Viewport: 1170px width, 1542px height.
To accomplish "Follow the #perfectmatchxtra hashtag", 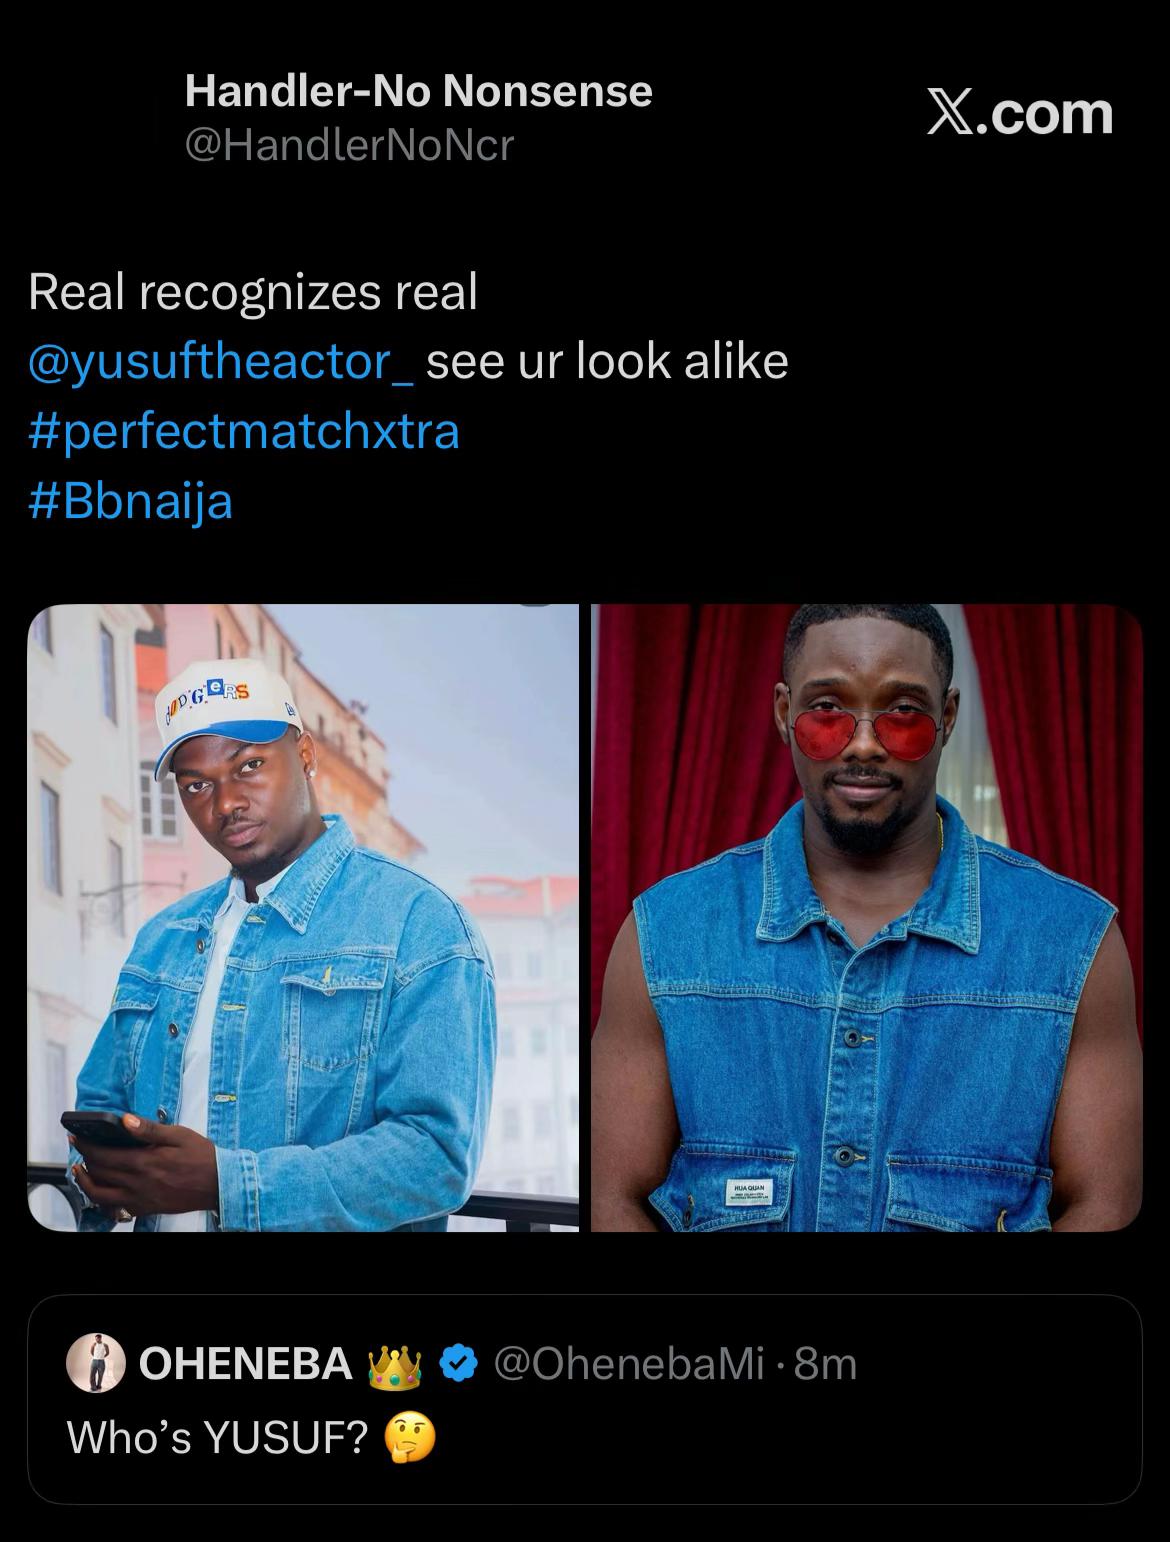I will click(x=244, y=431).
